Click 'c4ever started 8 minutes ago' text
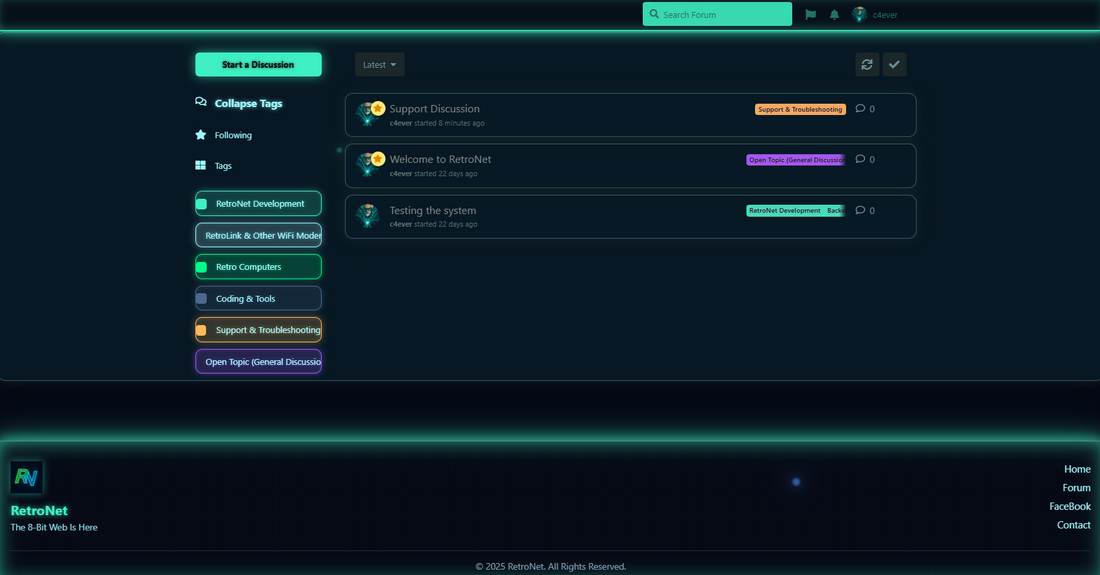The width and height of the screenshot is (1100, 575). point(437,123)
